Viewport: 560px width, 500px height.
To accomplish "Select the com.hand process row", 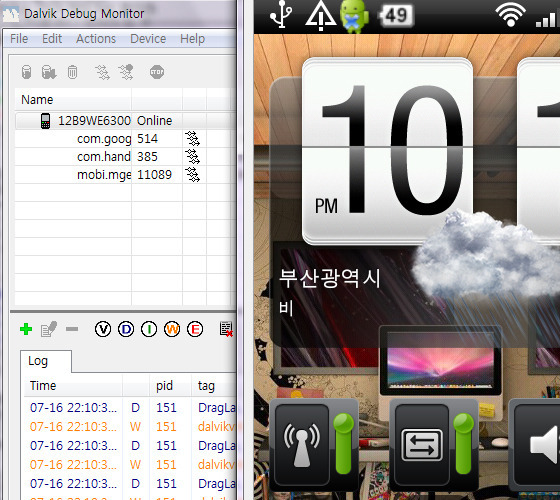I will pos(125,156).
